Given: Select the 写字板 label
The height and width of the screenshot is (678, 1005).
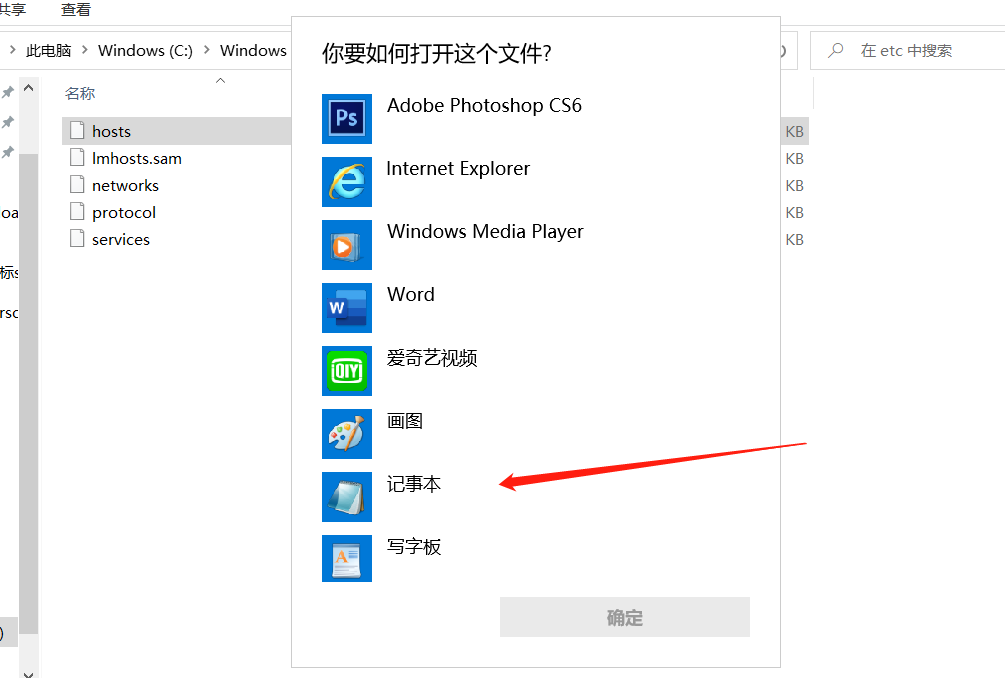Looking at the screenshot, I should point(414,547).
